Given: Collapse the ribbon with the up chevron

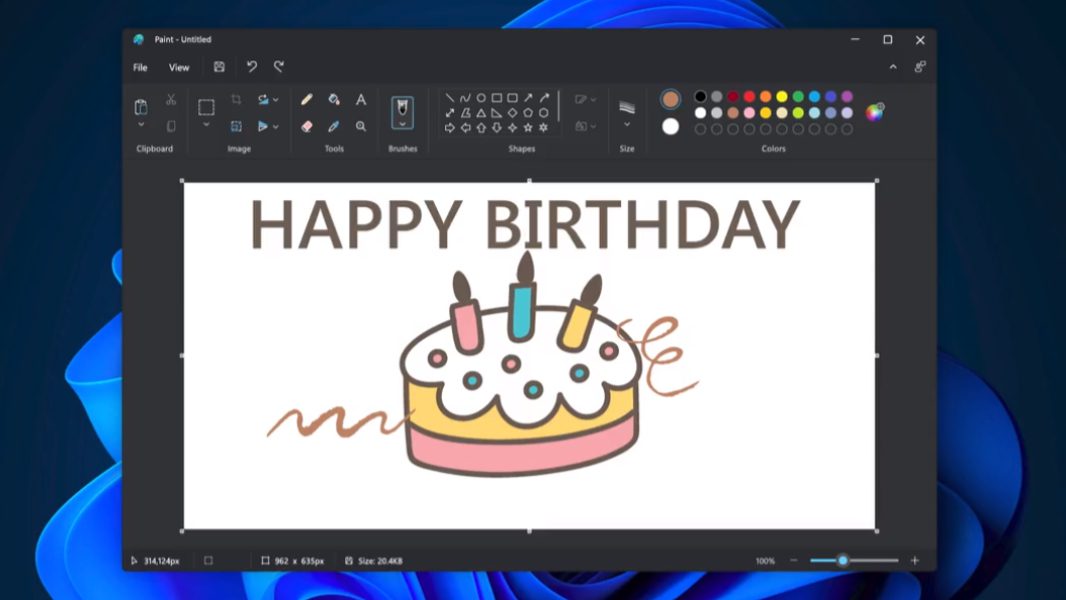Looking at the screenshot, I should [x=893, y=67].
